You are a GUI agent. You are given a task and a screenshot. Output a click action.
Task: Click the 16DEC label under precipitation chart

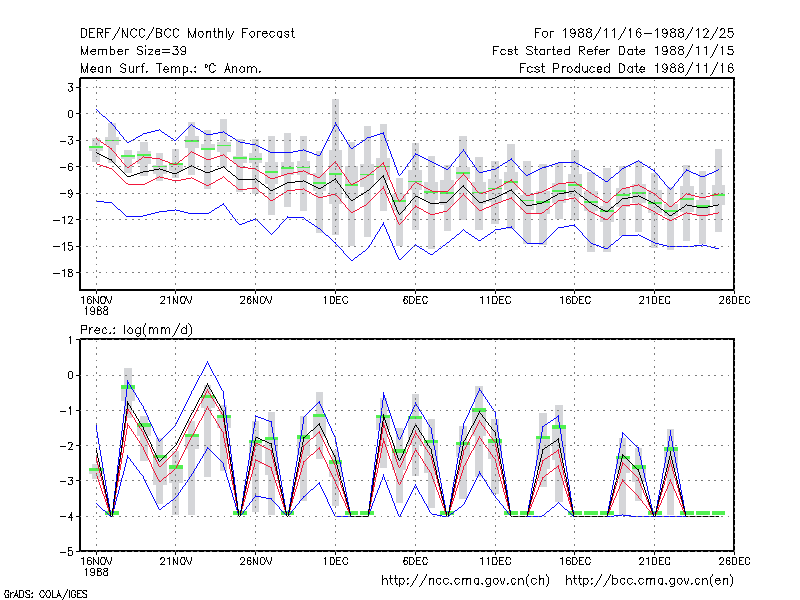[574, 561]
